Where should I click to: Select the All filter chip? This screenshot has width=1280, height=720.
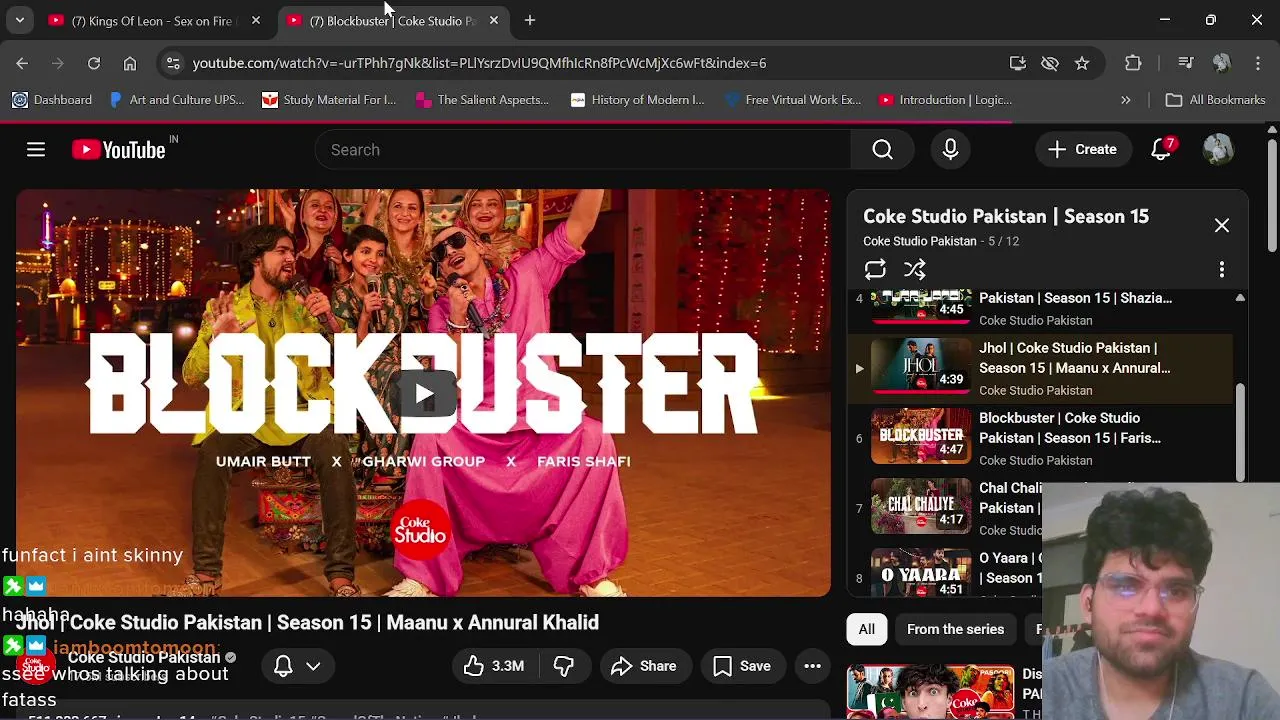(866, 629)
